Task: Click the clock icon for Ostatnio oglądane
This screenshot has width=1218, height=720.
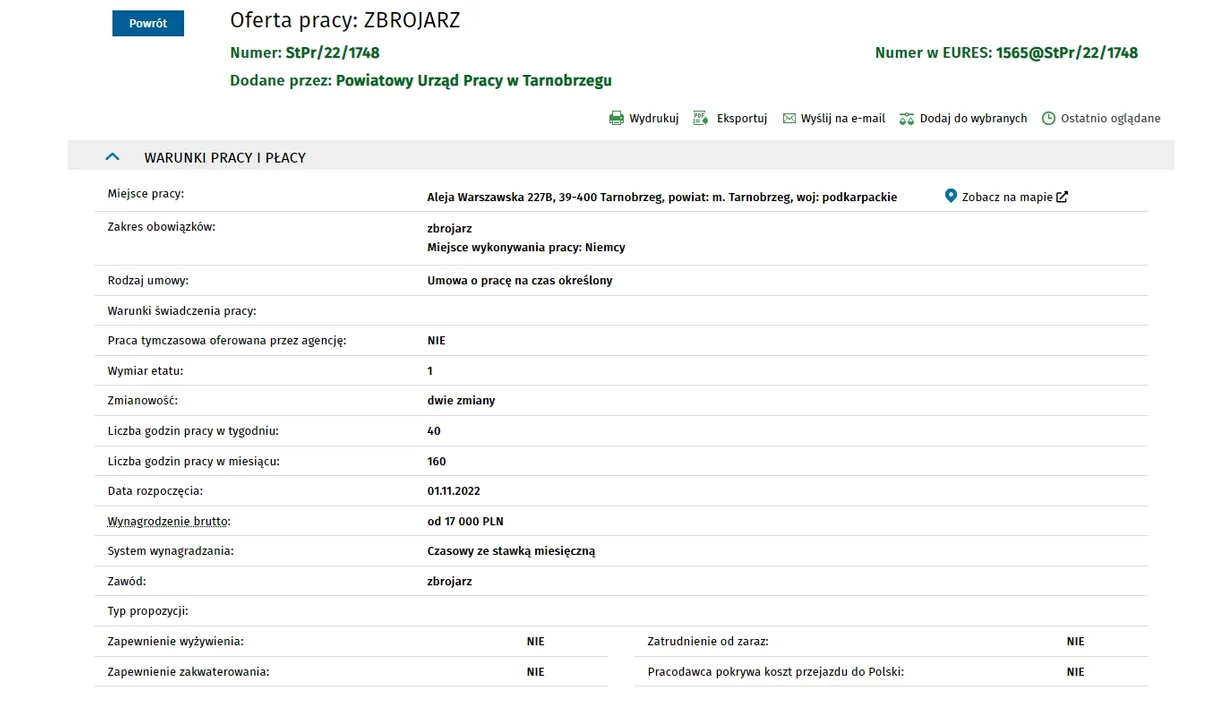Action: [x=1049, y=118]
